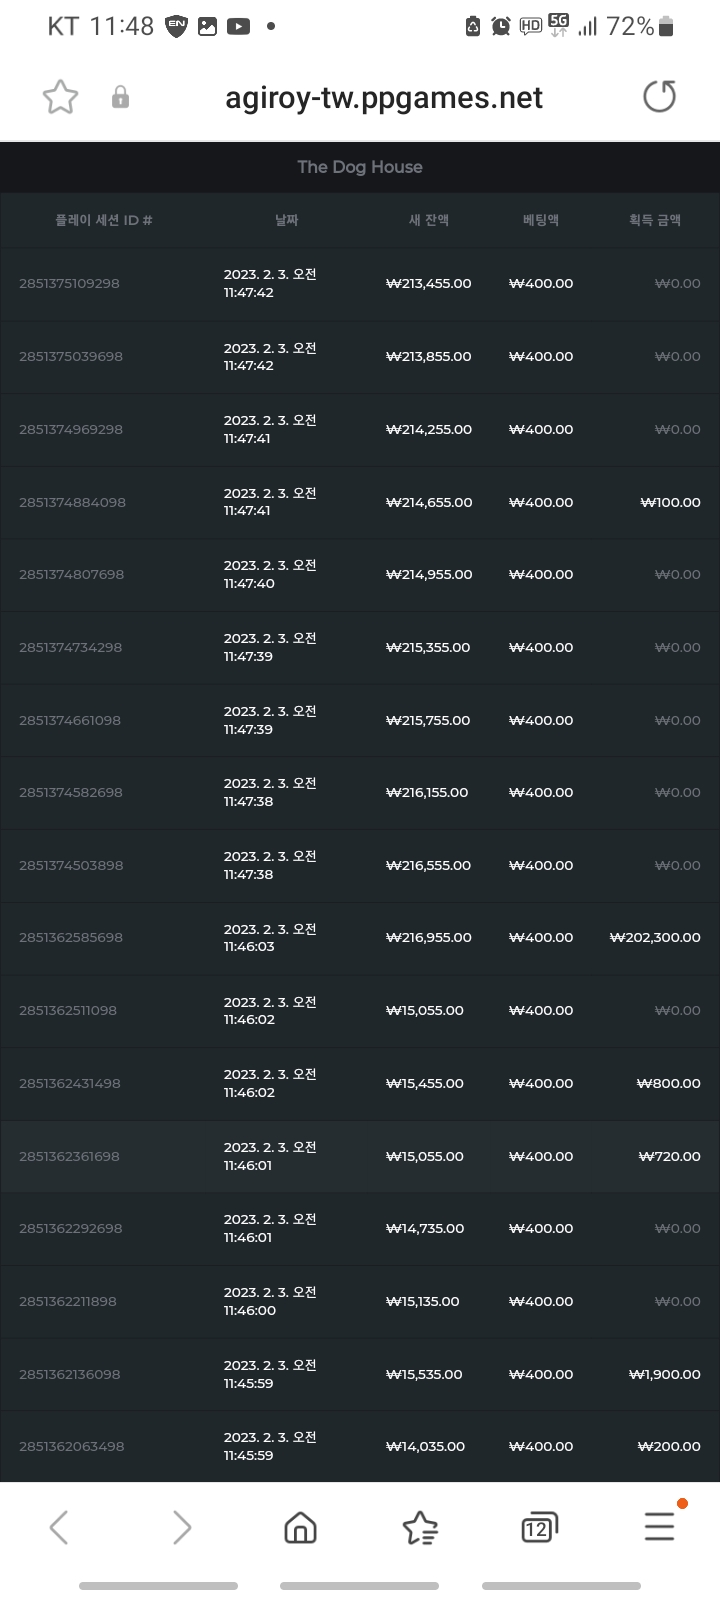This screenshot has height=1600, width=720.
Task: Tap the address agiroy-tw.ppgames.net URL field
Action: [384, 97]
